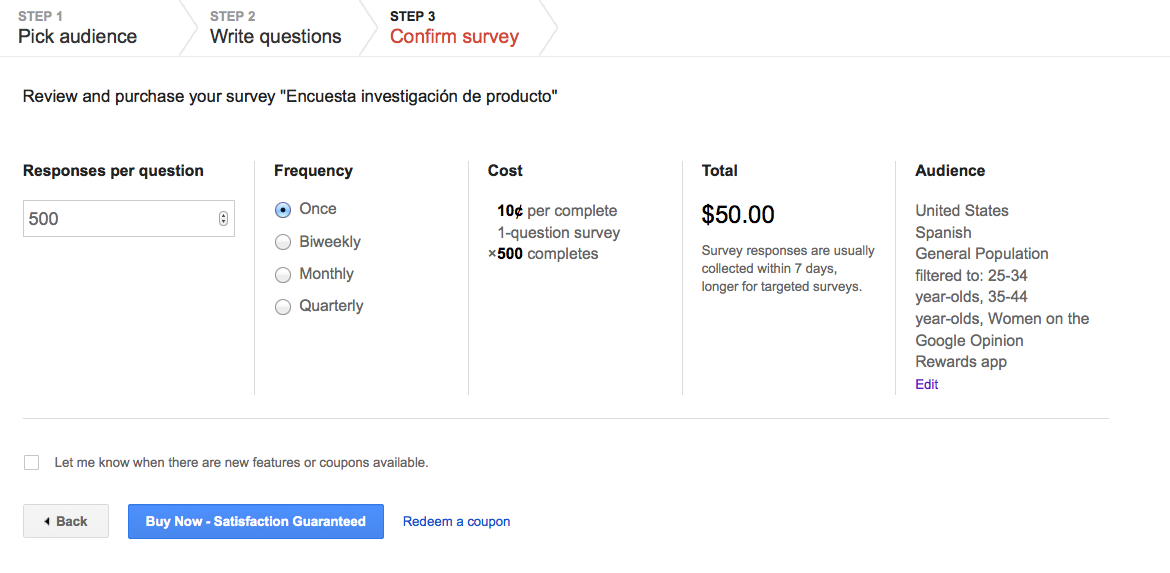Click the Audience description text
1170x573 pixels.
tap(1002, 286)
